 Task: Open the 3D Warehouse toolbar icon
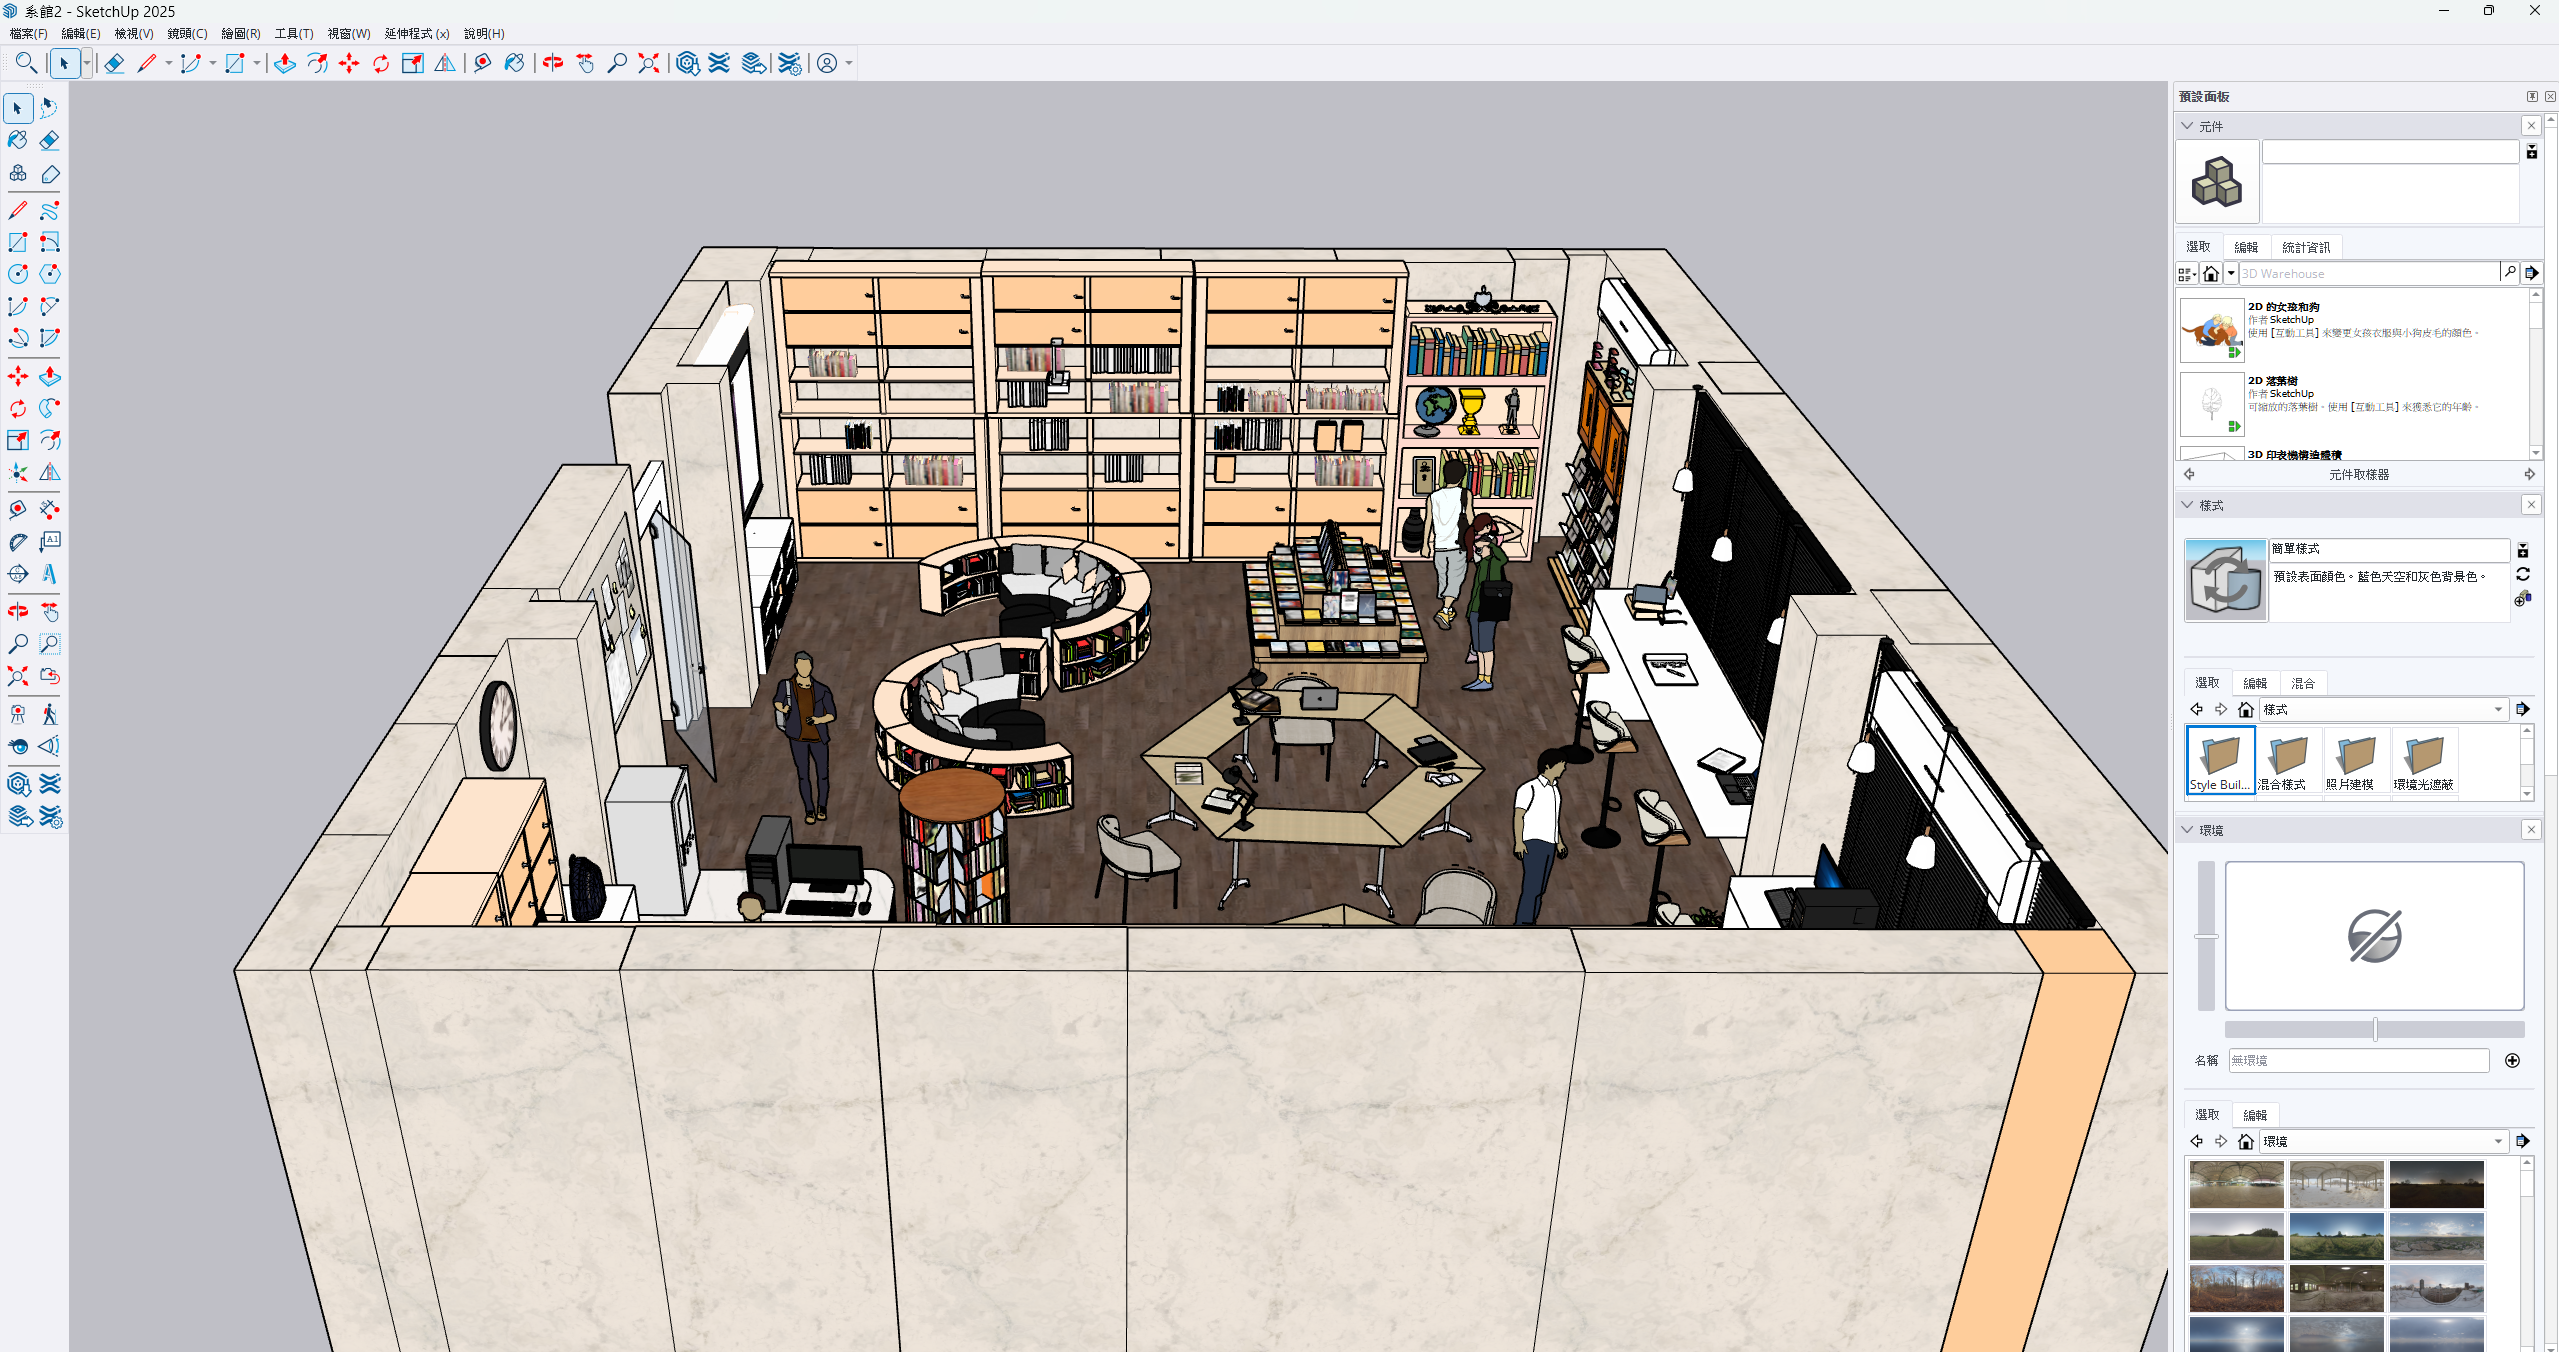point(687,64)
